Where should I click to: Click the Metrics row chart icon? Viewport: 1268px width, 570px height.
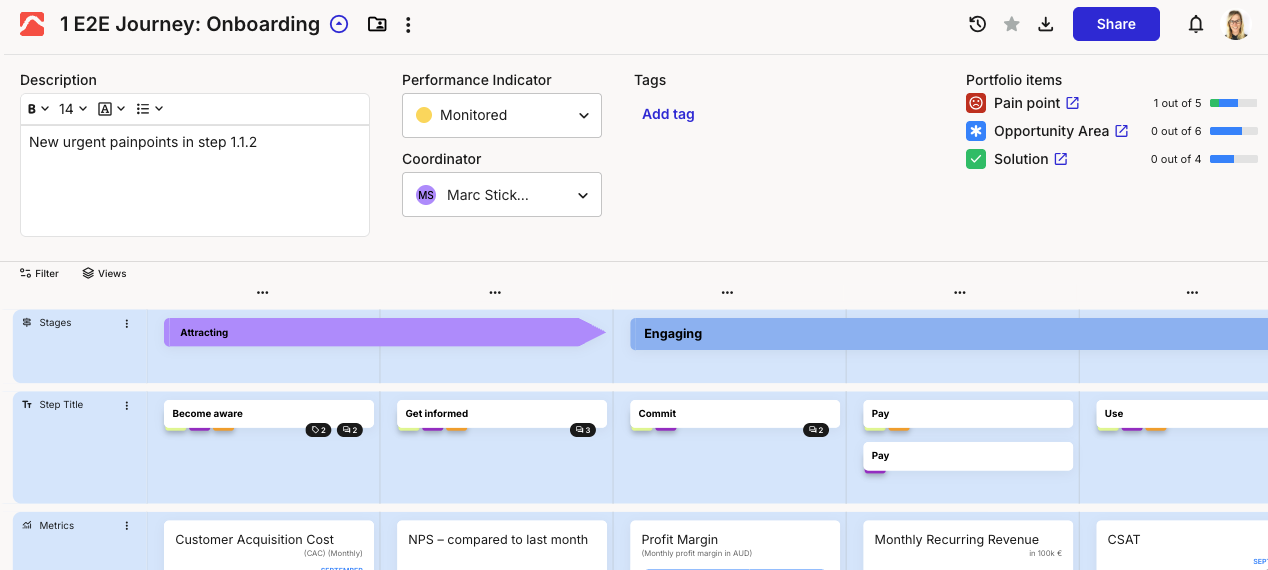[27, 526]
